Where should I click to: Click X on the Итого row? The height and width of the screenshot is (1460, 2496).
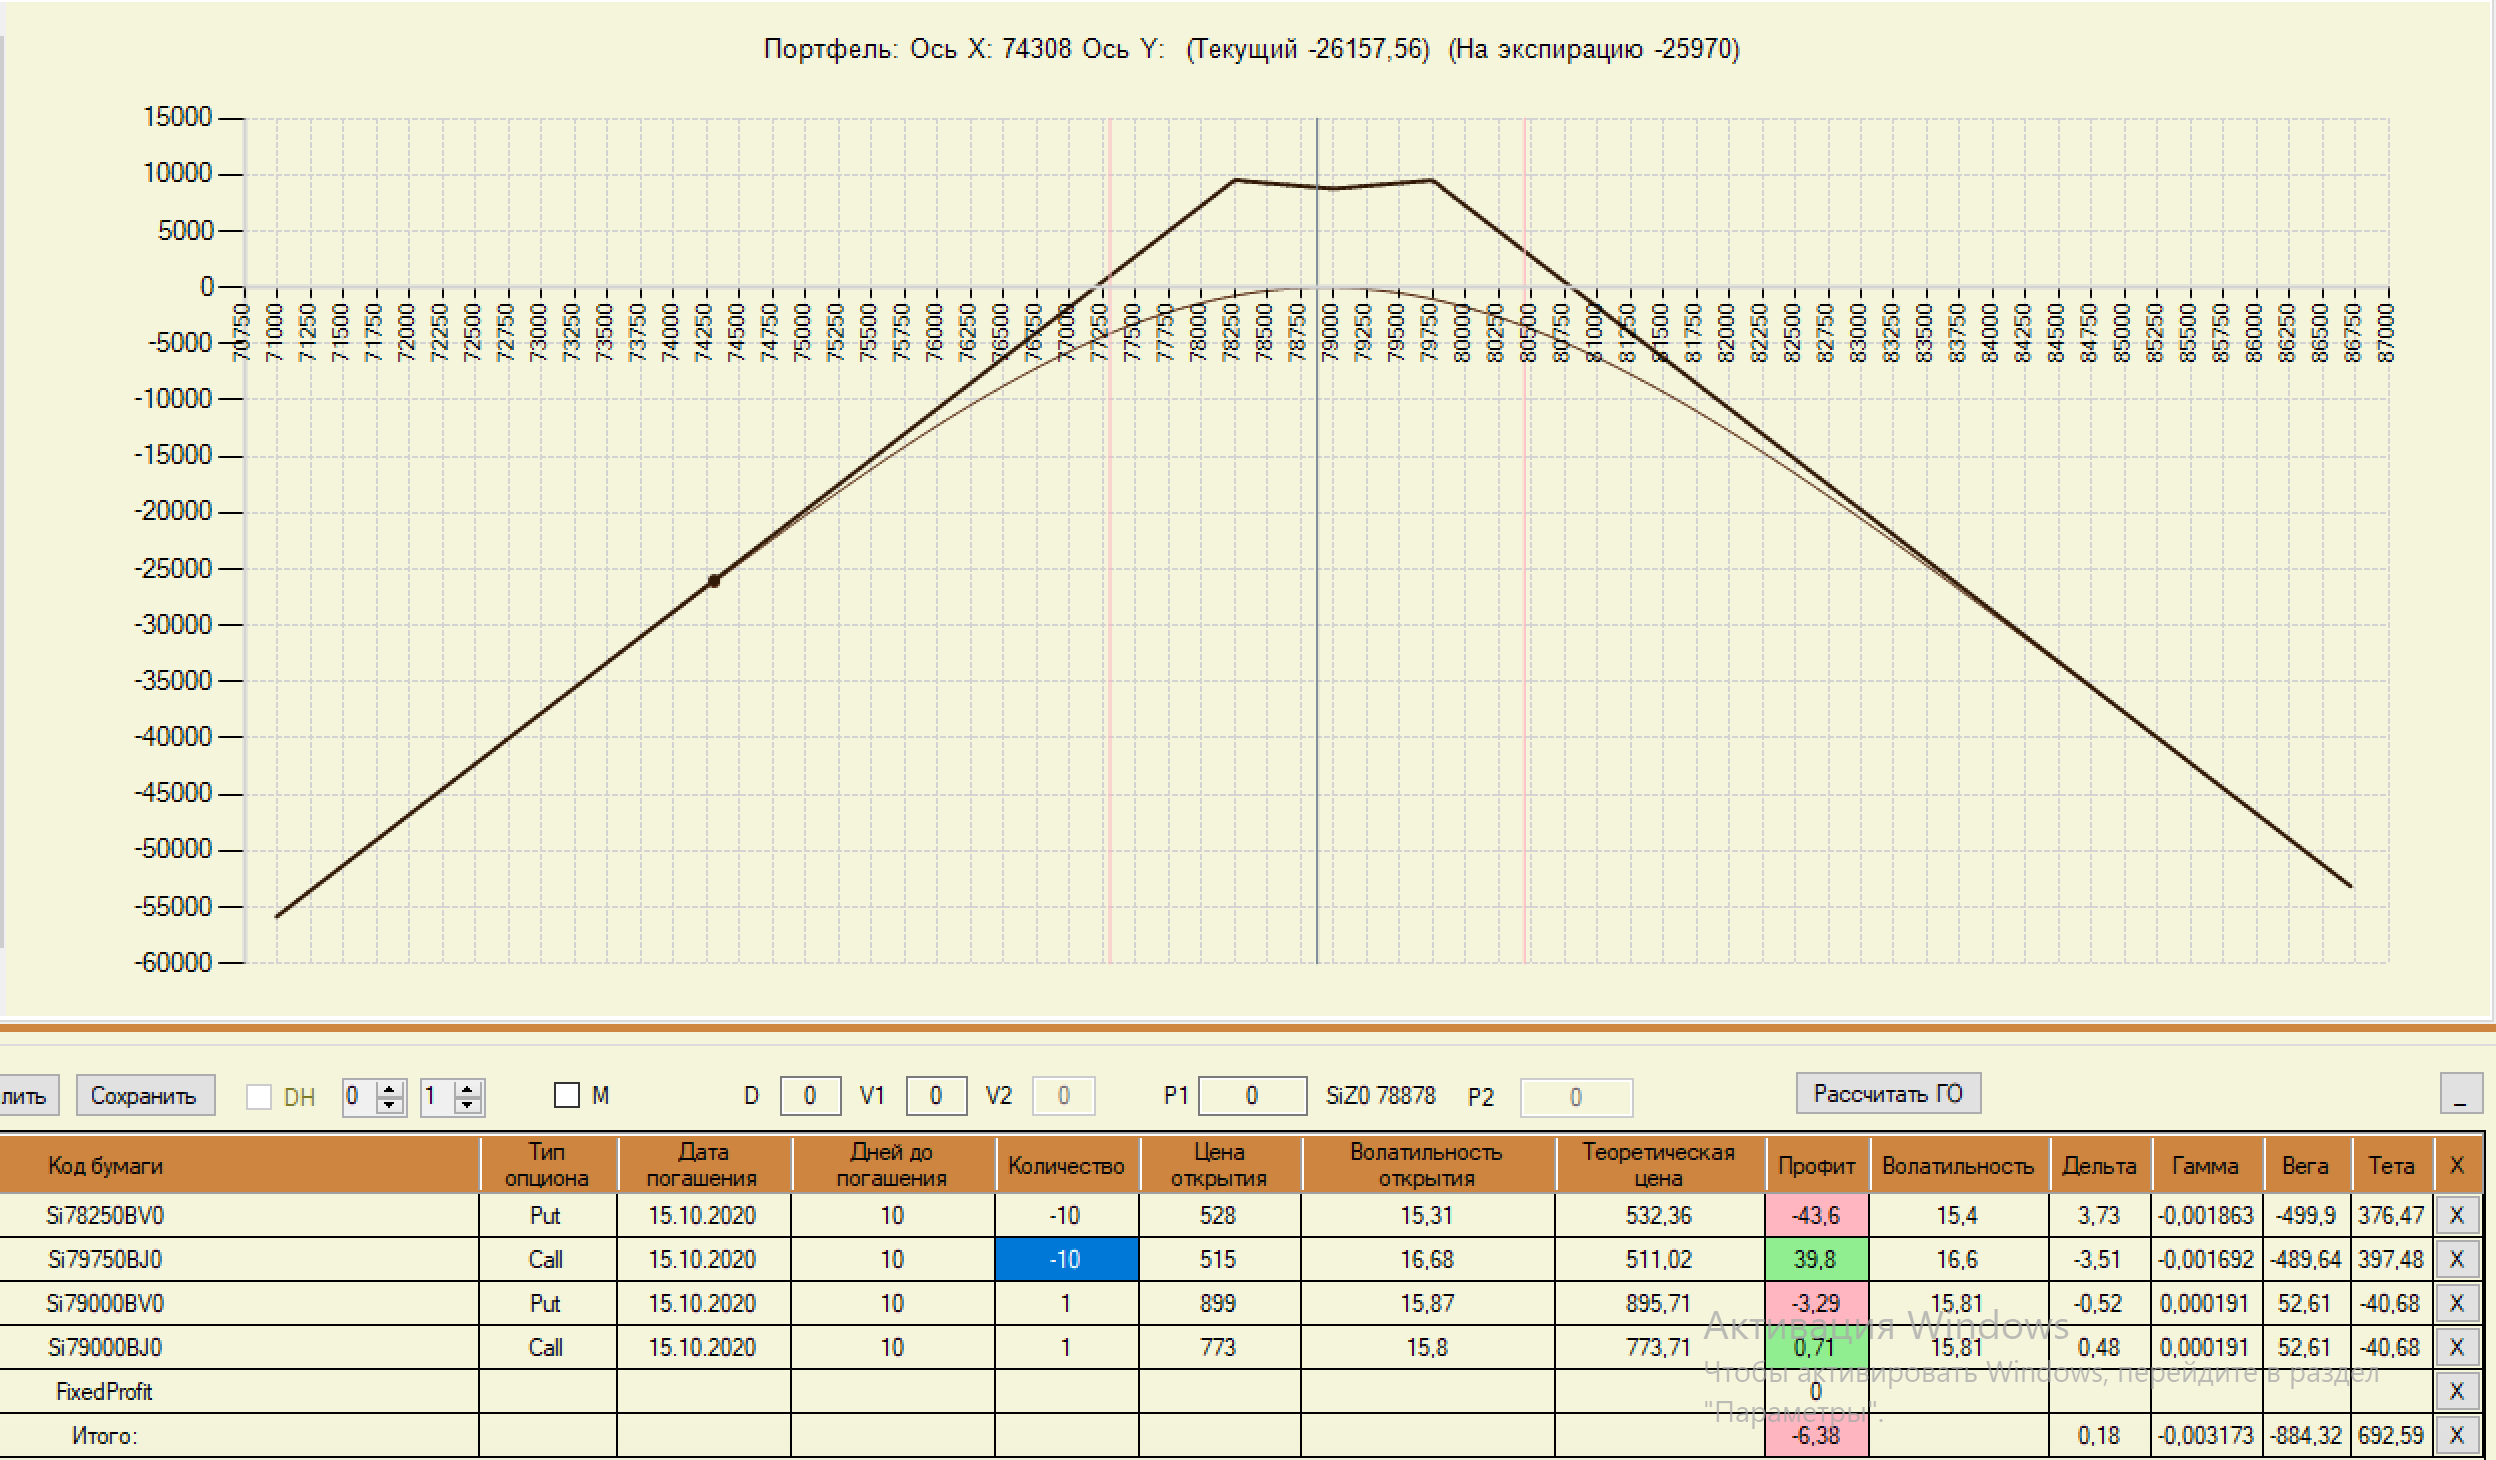coord(2456,1436)
